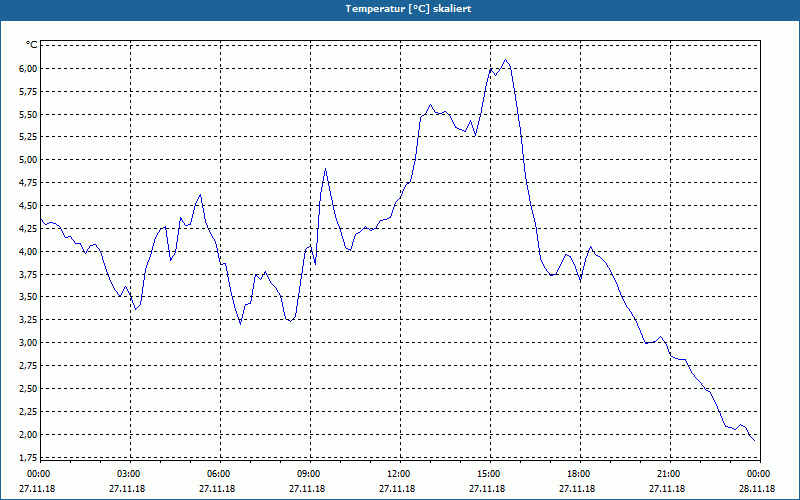Click the 'Temperatur [°C] skaliert' chart title
This screenshot has width=800, height=500.
click(408, 9)
